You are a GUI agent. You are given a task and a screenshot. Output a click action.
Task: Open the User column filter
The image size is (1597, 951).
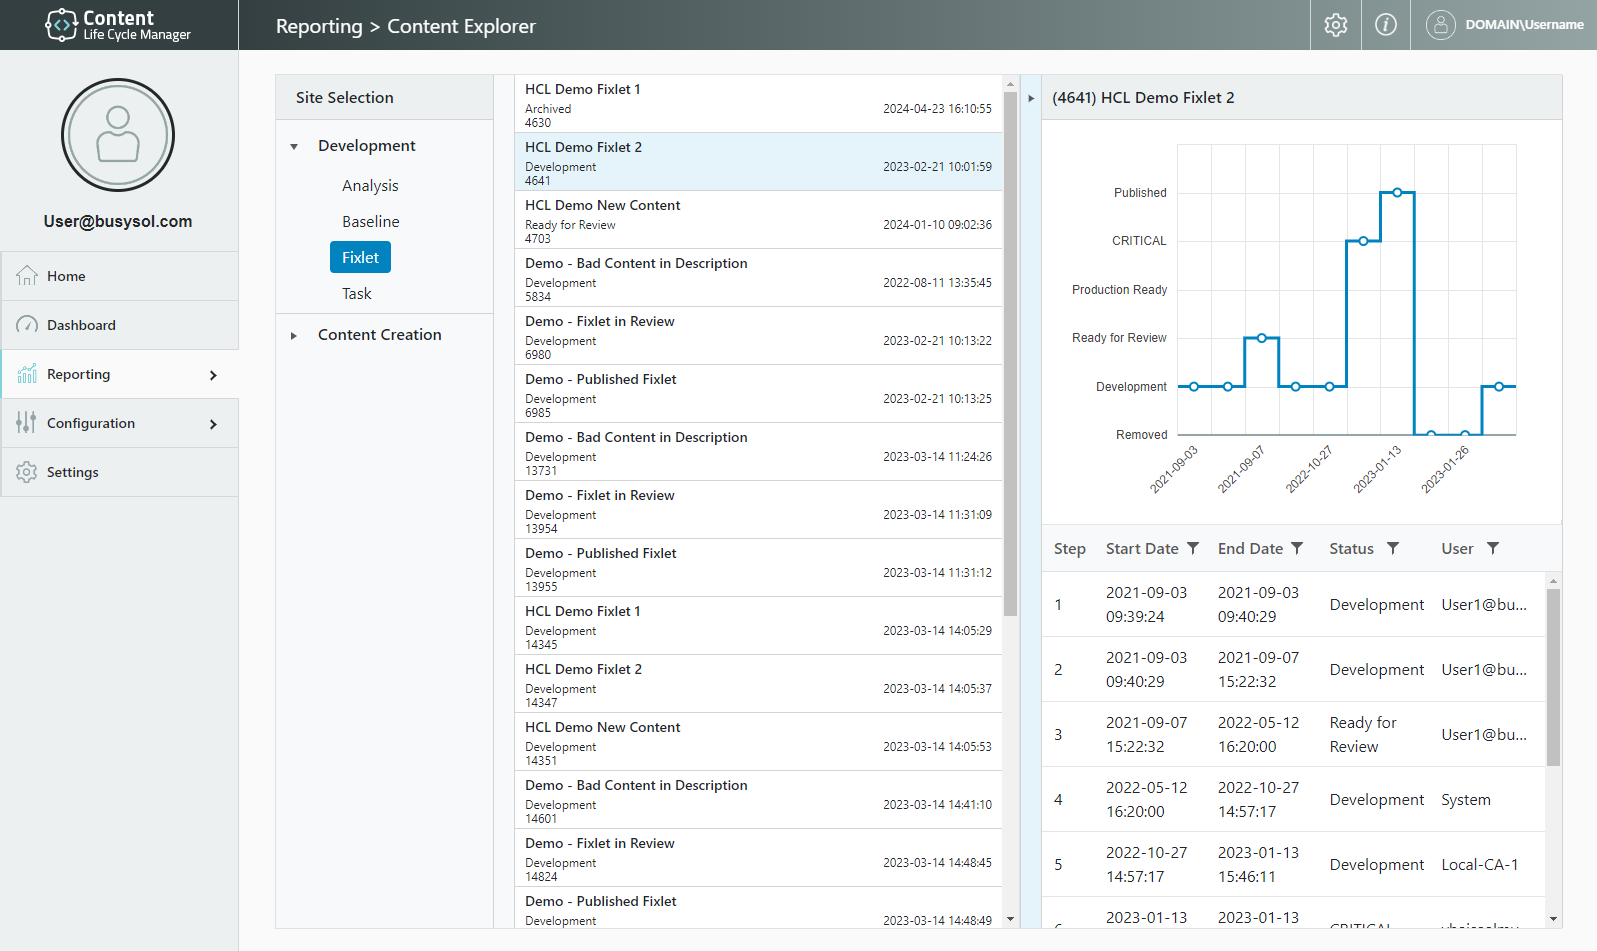[1493, 548]
